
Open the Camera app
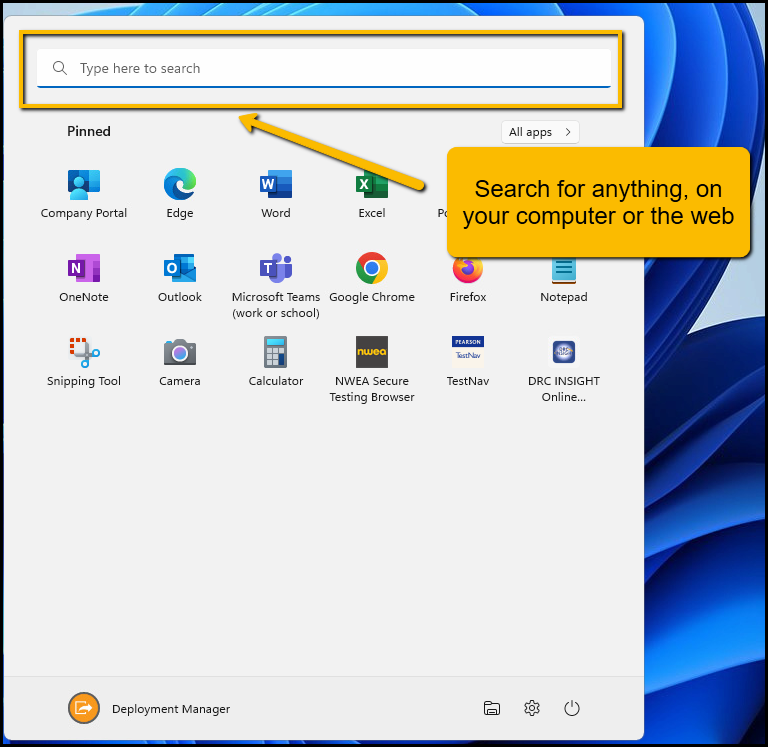coord(180,362)
